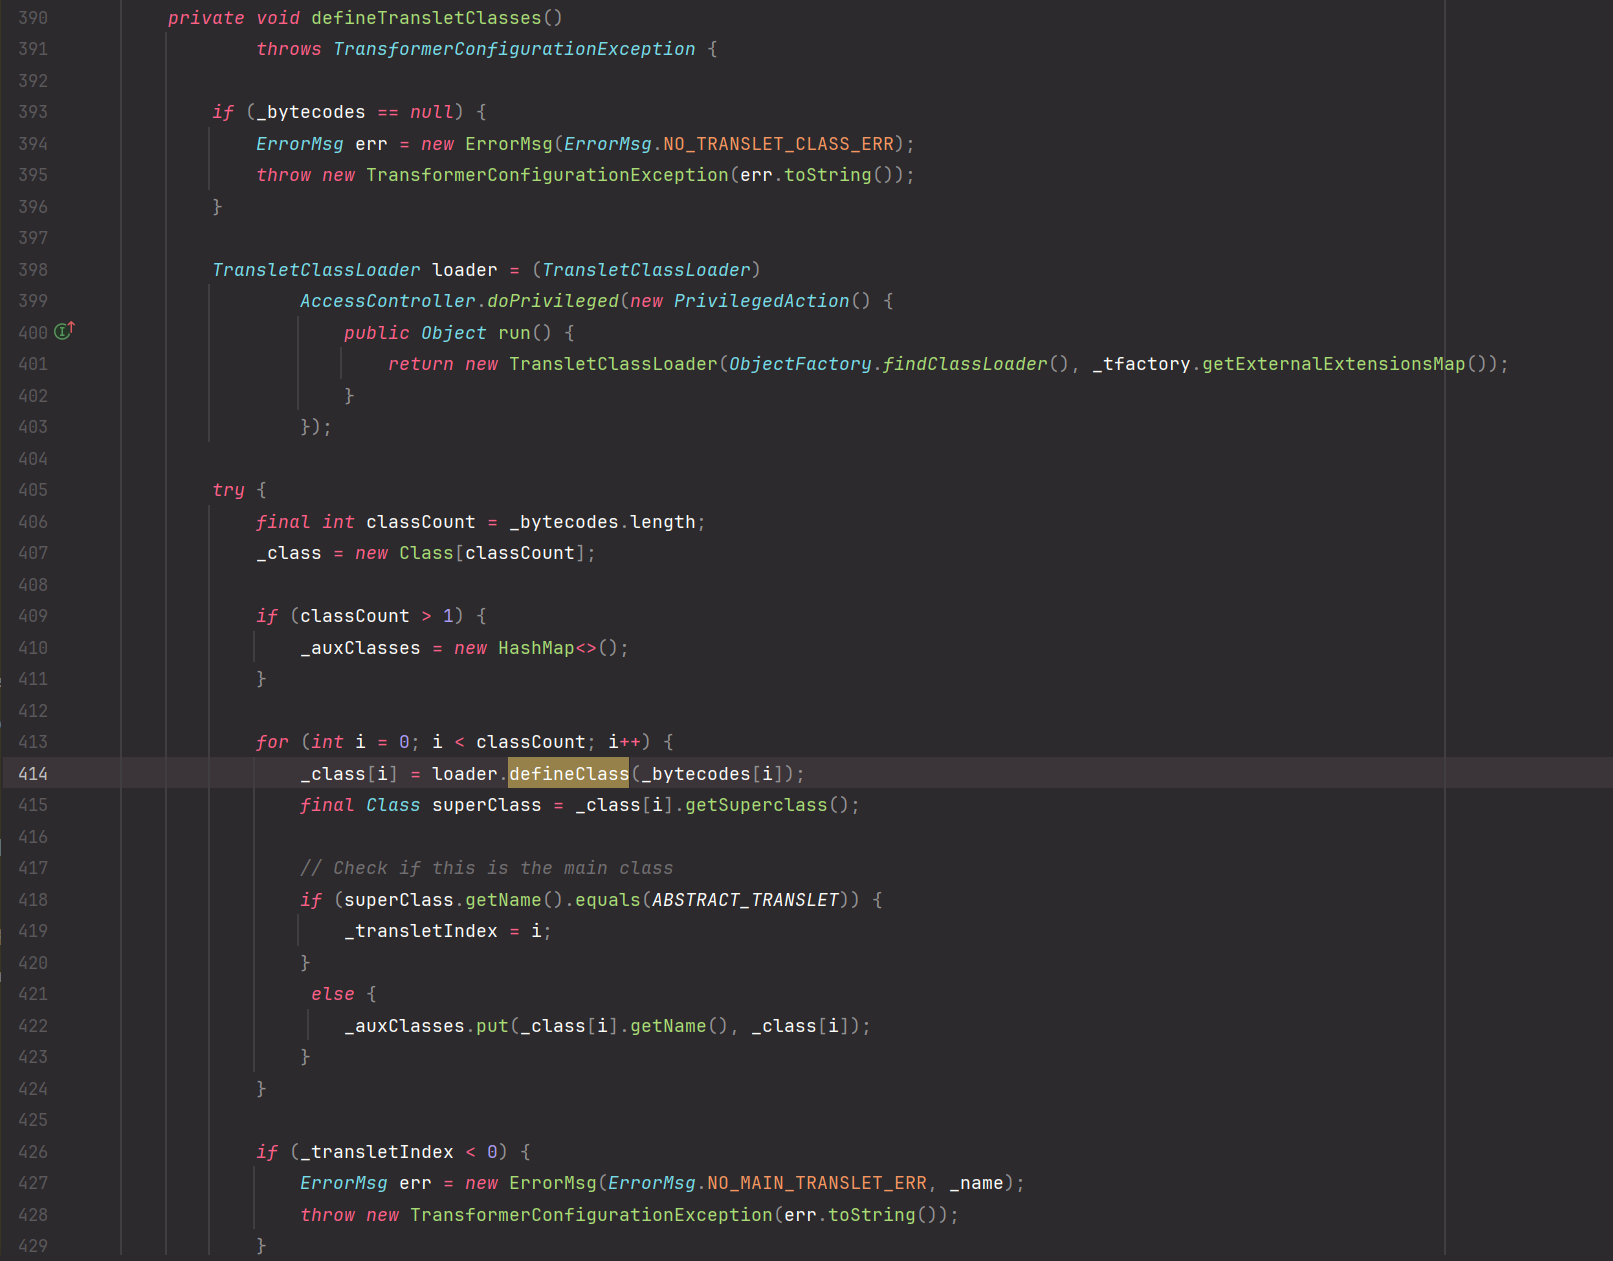Image resolution: width=1613 pixels, height=1261 pixels.
Task: Click the implements-method gutter icon on line 400
Action: point(64,331)
